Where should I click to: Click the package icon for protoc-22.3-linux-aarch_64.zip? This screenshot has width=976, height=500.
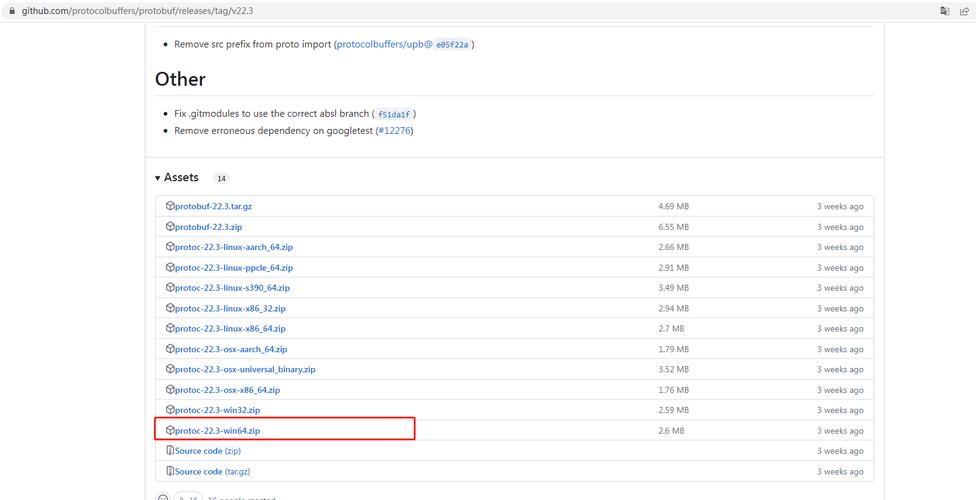pyautogui.click(x=170, y=247)
